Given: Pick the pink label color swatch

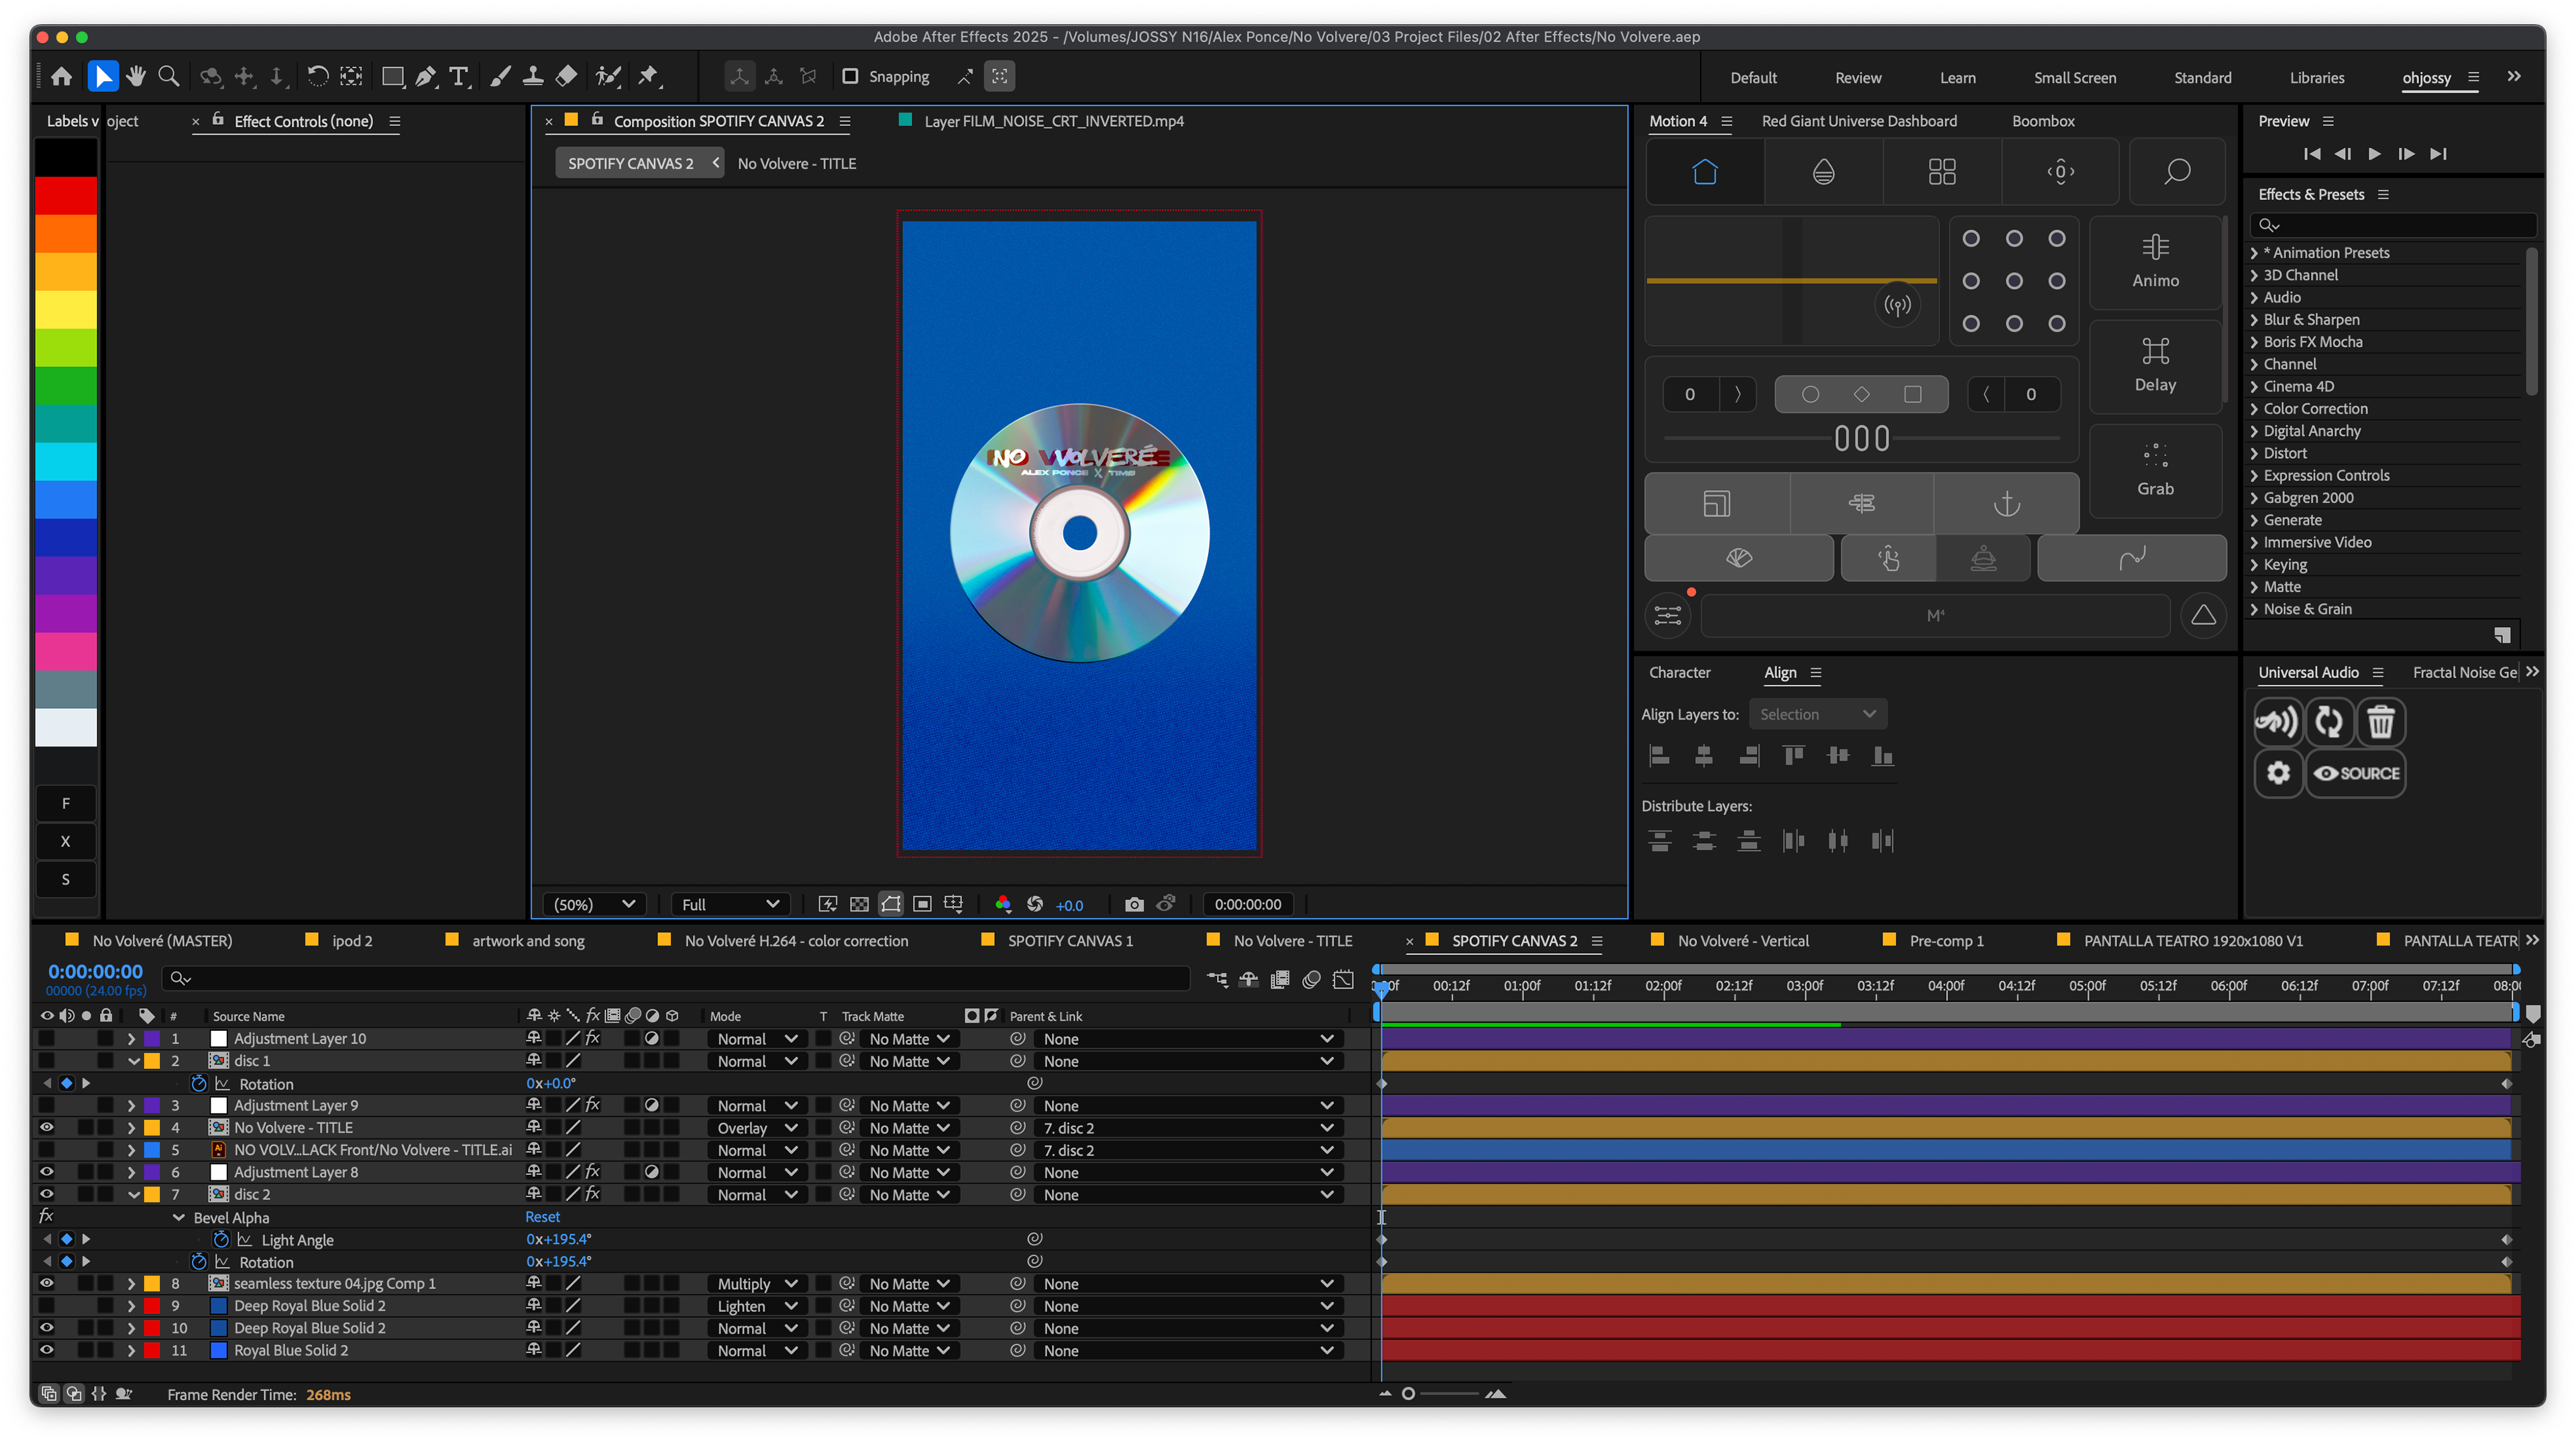Looking at the screenshot, I should pyautogui.click(x=66, y=651).
